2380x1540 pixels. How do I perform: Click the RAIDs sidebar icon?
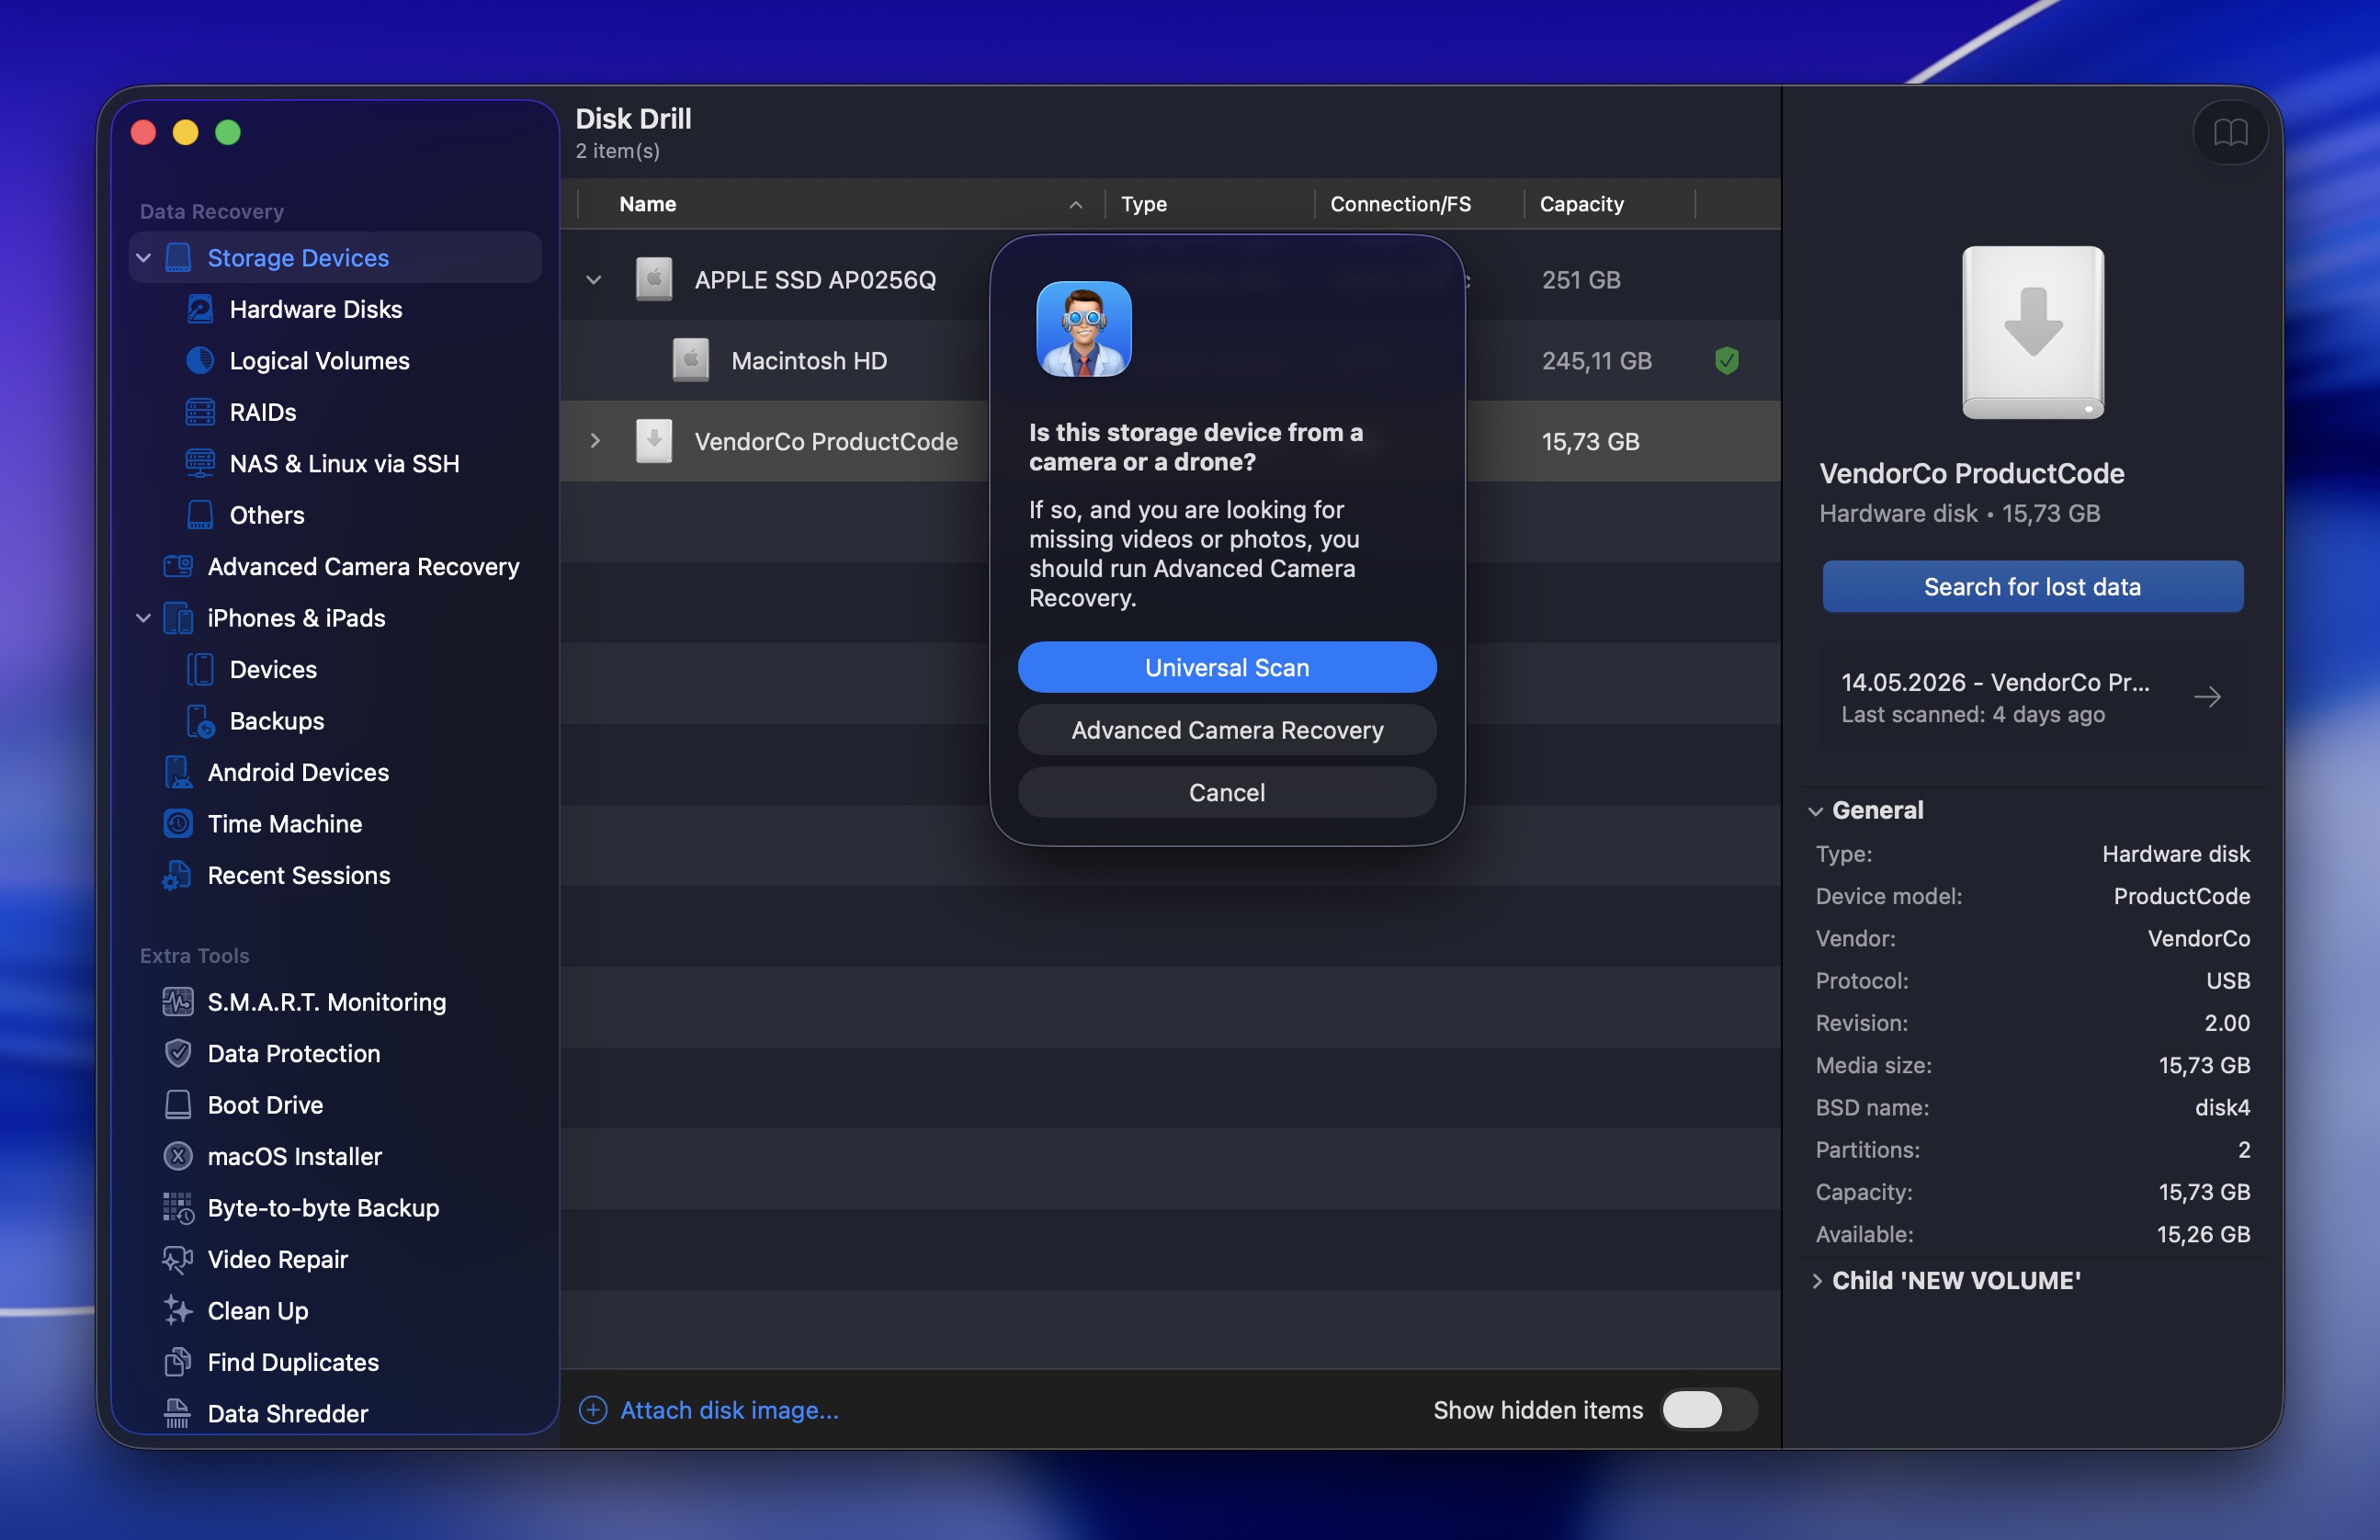click(200, 412)
